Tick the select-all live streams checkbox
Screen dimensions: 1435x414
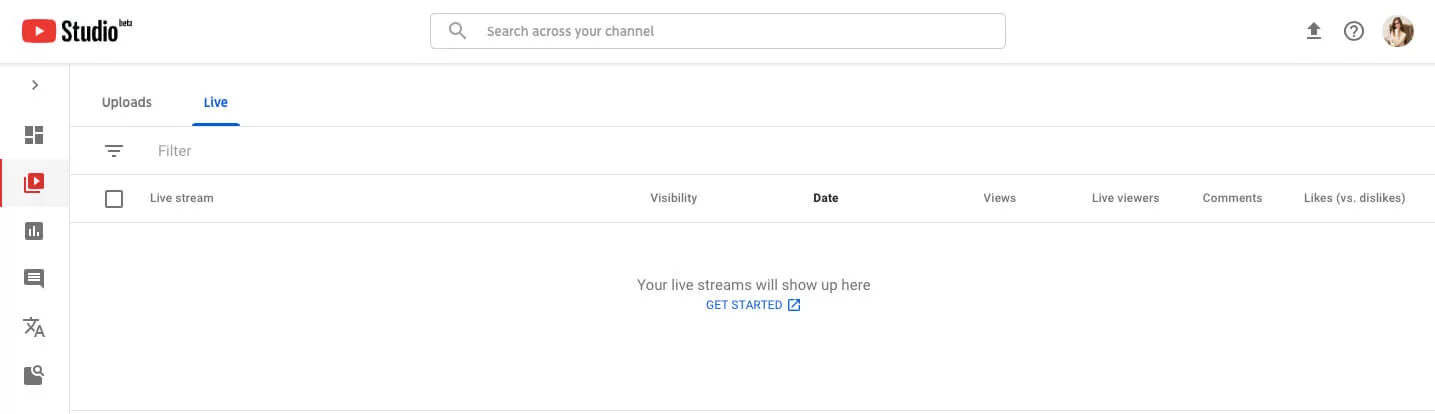pos(114,199)
